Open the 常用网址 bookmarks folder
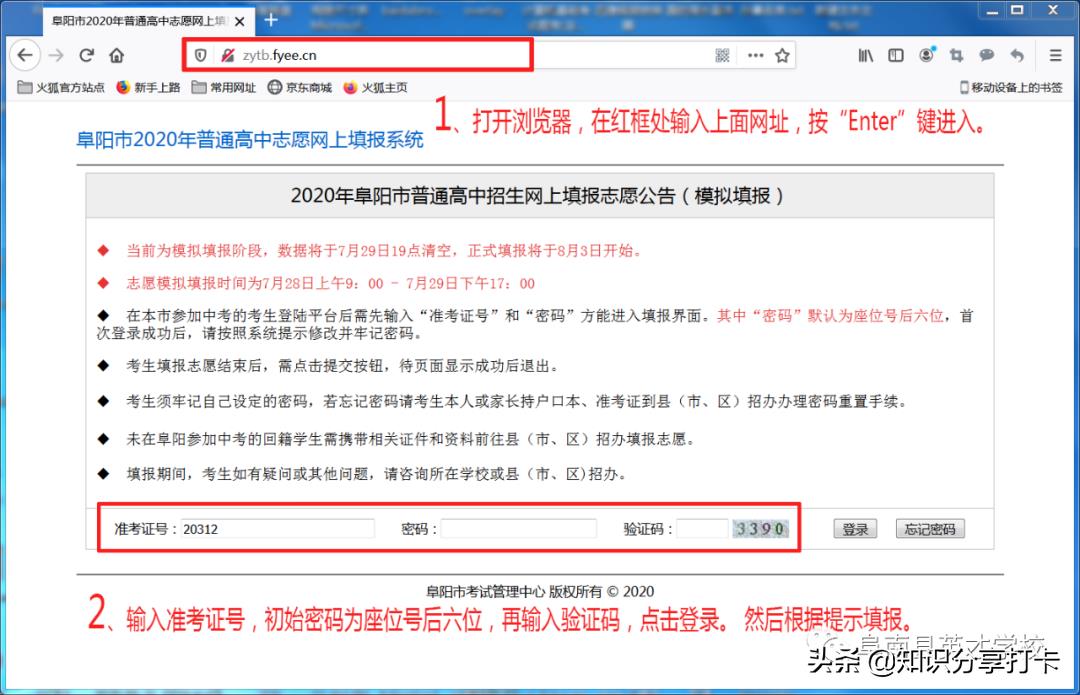 pyautogui.click(x=224, y=87)
